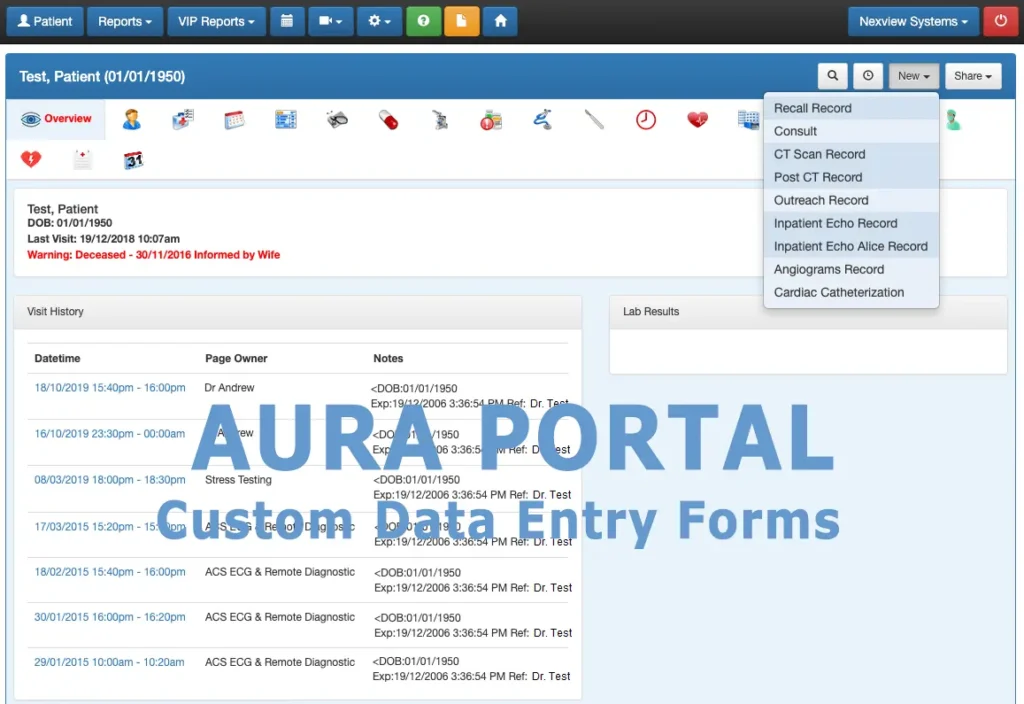Open the red pill medication icon tab
1024x704 pixels.
389,120
